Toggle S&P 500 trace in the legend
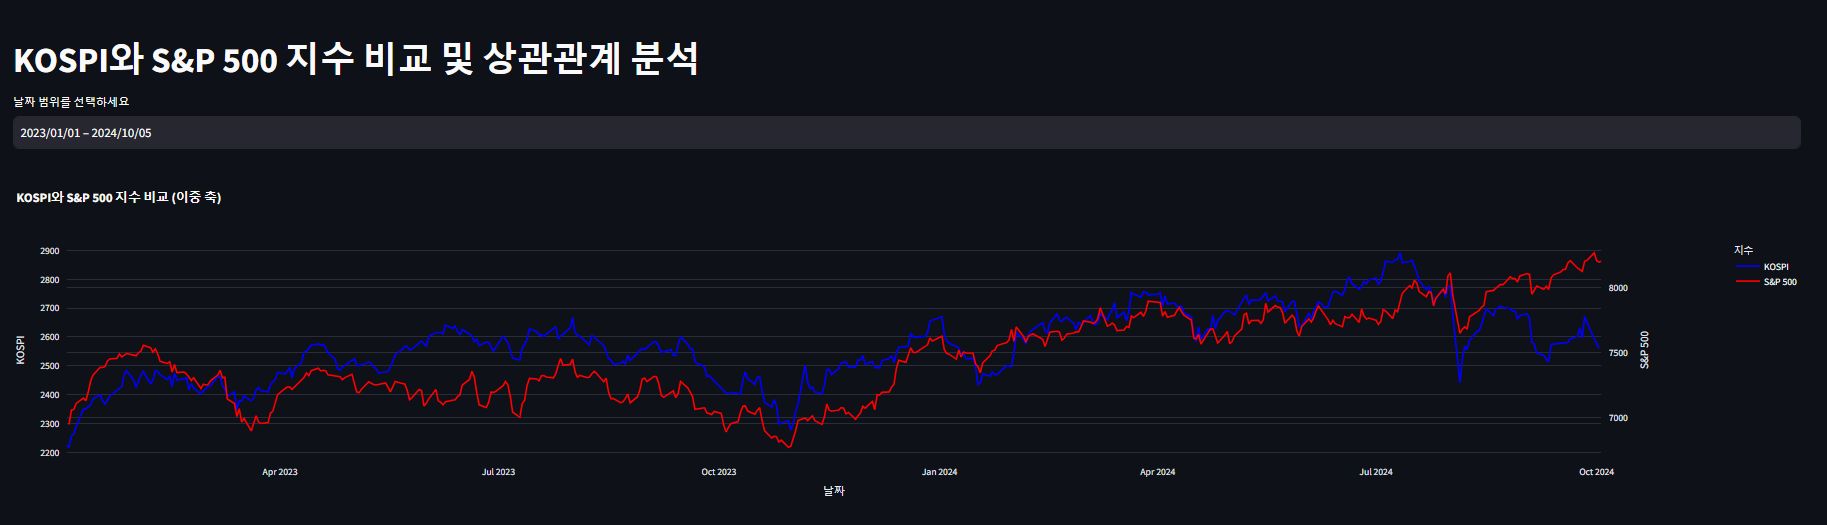 click(1766, 282)
